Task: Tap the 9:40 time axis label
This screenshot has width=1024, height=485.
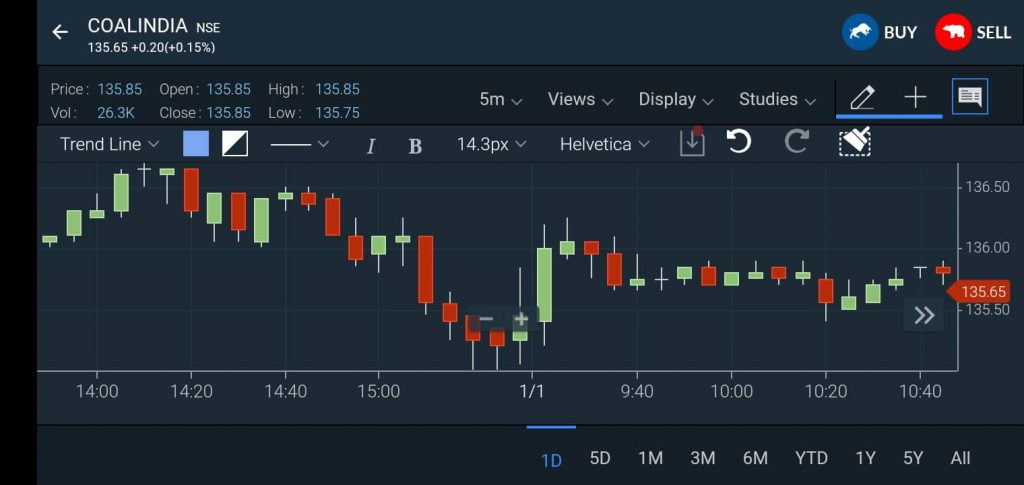Action: coord(637,392)
